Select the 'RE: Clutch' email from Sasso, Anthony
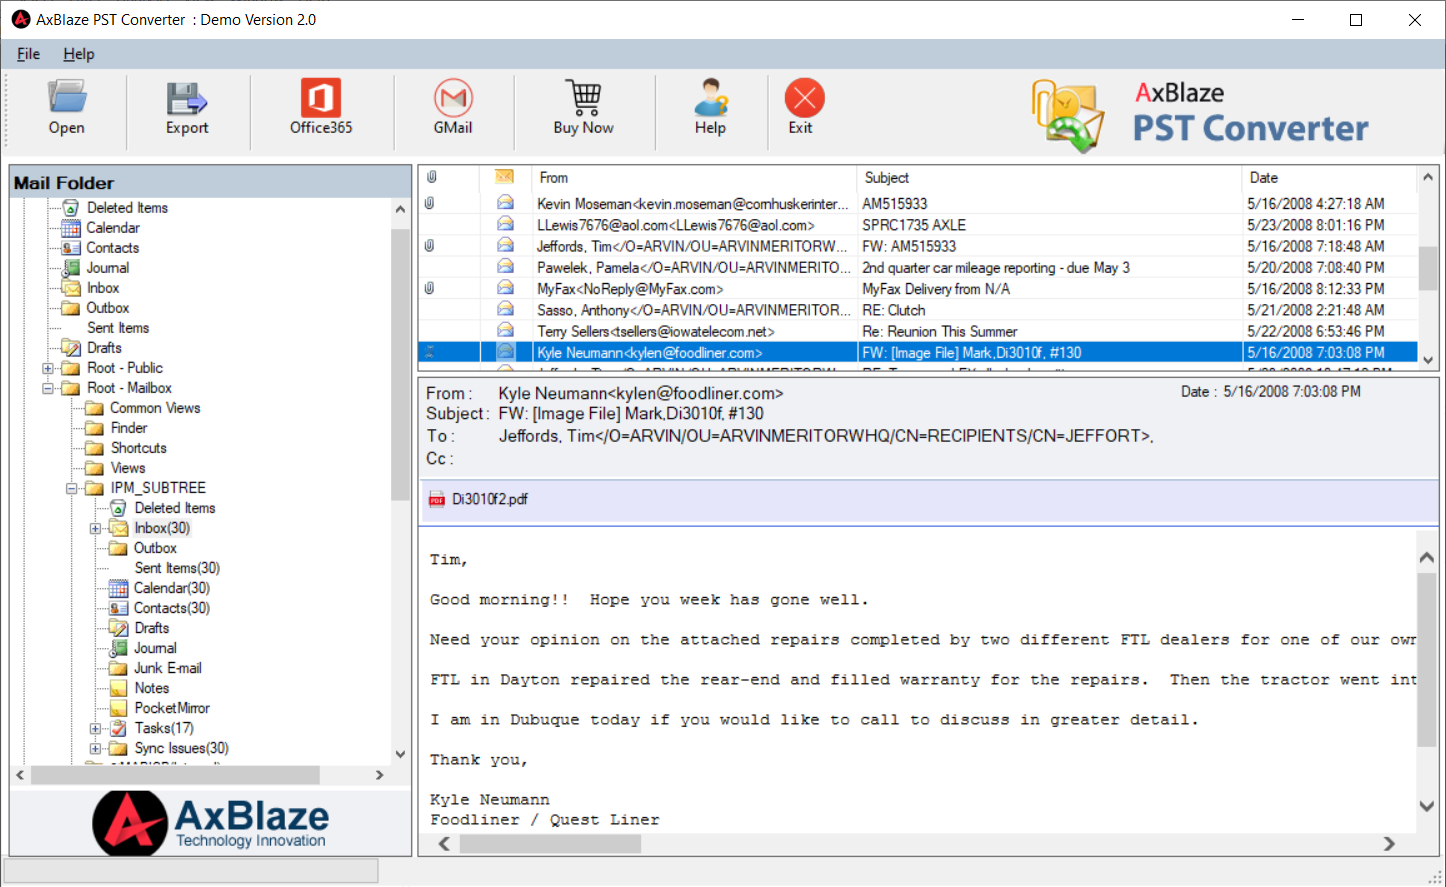This screenshot has width=1446, height=887. coord(917,310)
